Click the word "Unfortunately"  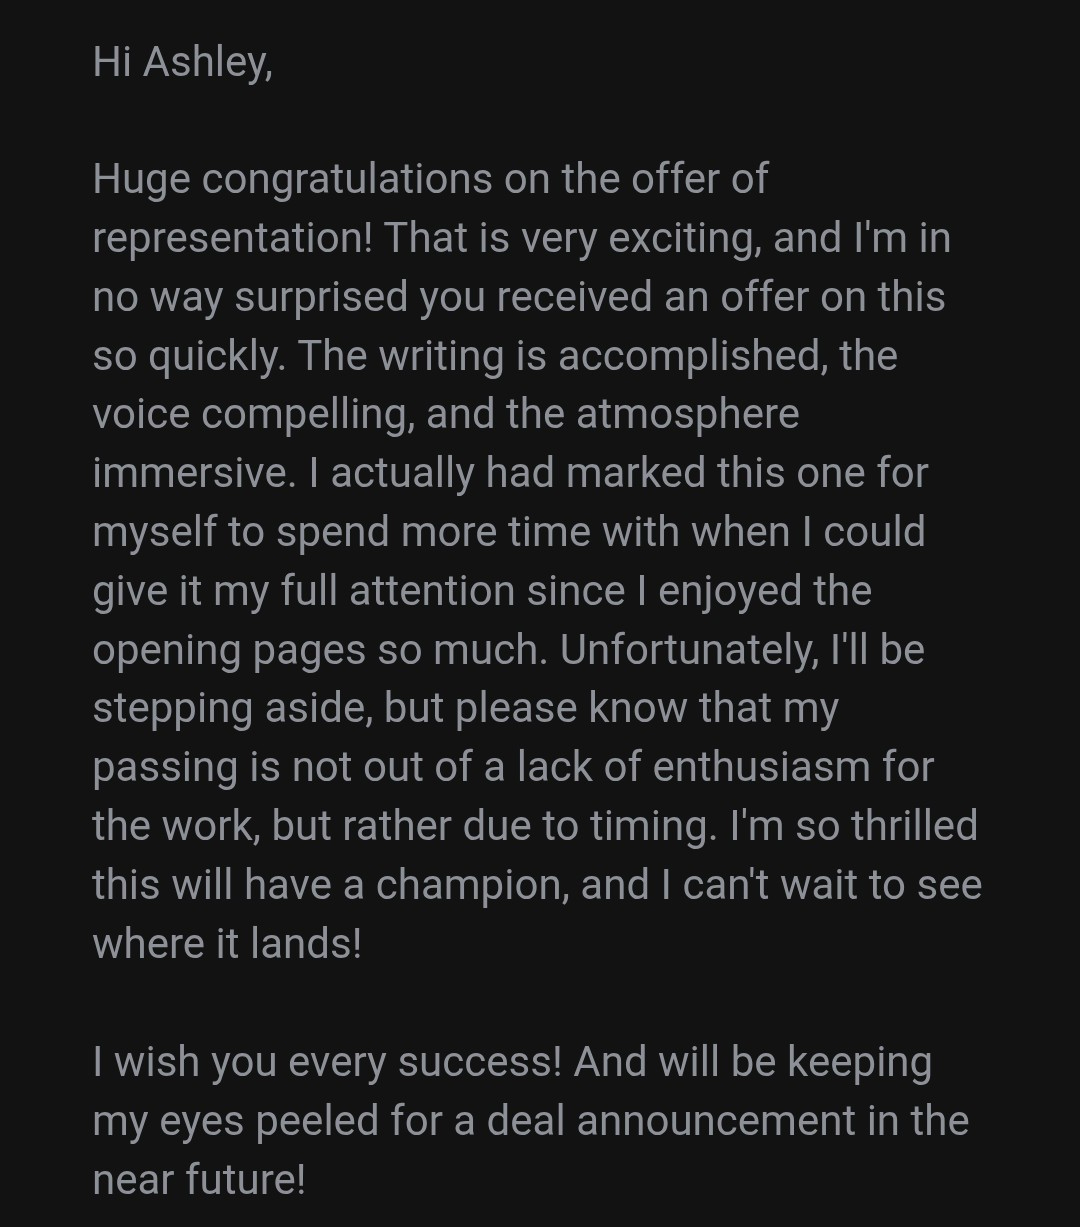(687, 650)
